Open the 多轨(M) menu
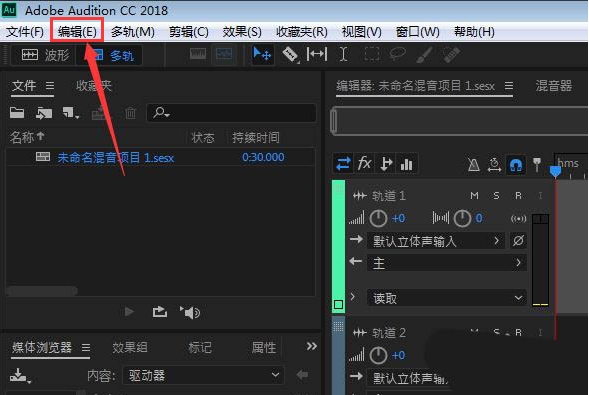Viewport: 589px width, 395px height. 133,32
